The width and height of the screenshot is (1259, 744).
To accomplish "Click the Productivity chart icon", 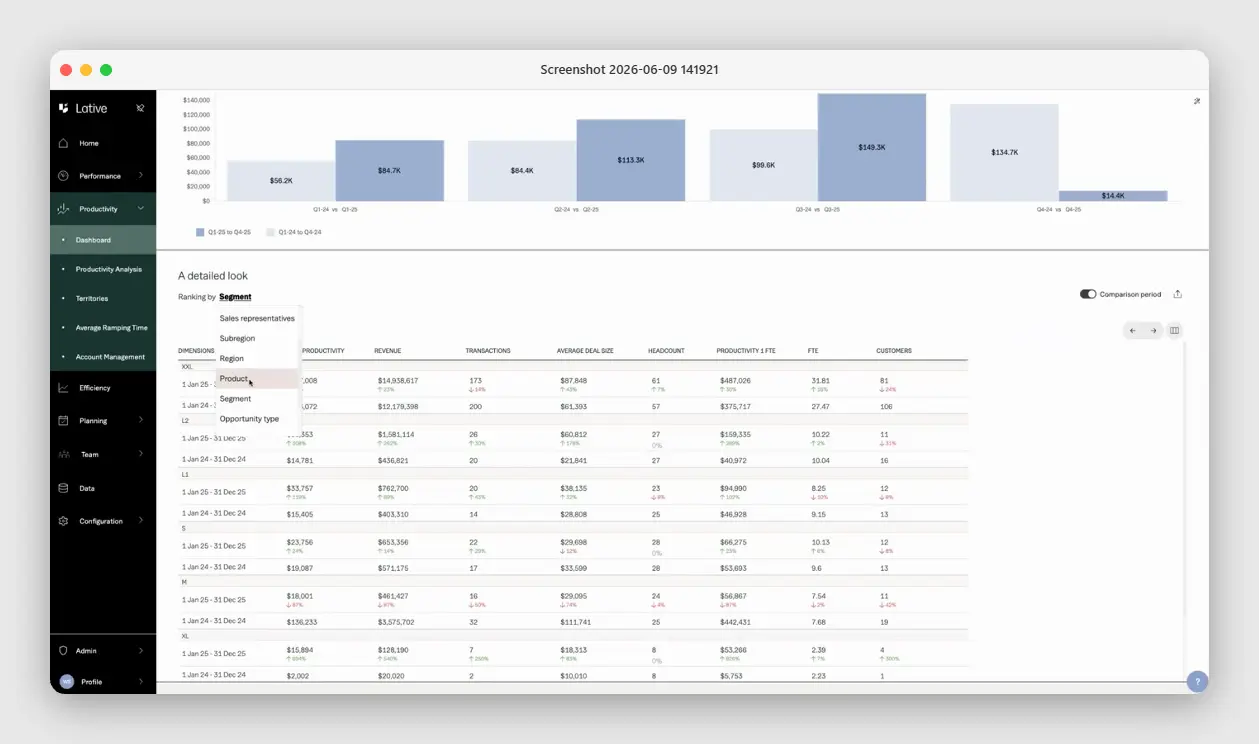I will click(63, 209).
